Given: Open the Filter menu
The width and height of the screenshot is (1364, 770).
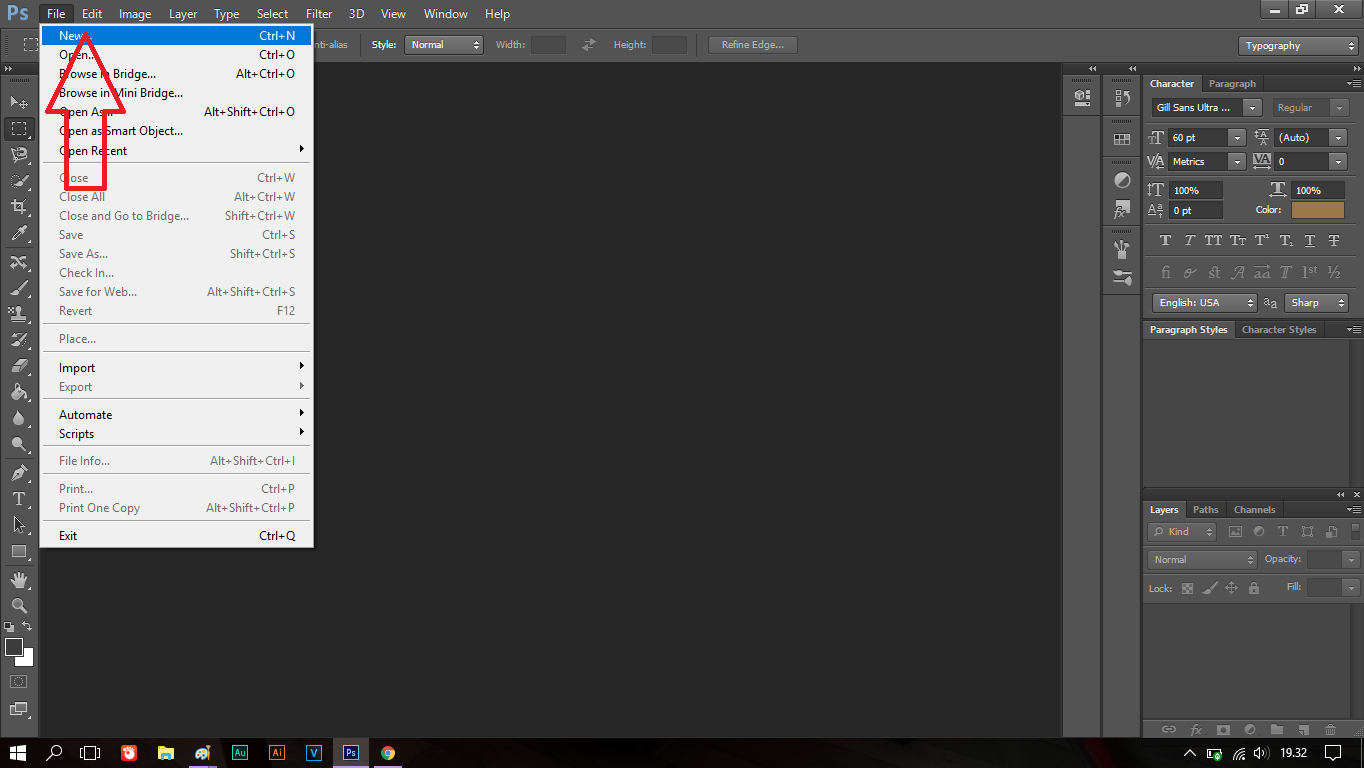Looking at the screenshot, I should point(319,14).
